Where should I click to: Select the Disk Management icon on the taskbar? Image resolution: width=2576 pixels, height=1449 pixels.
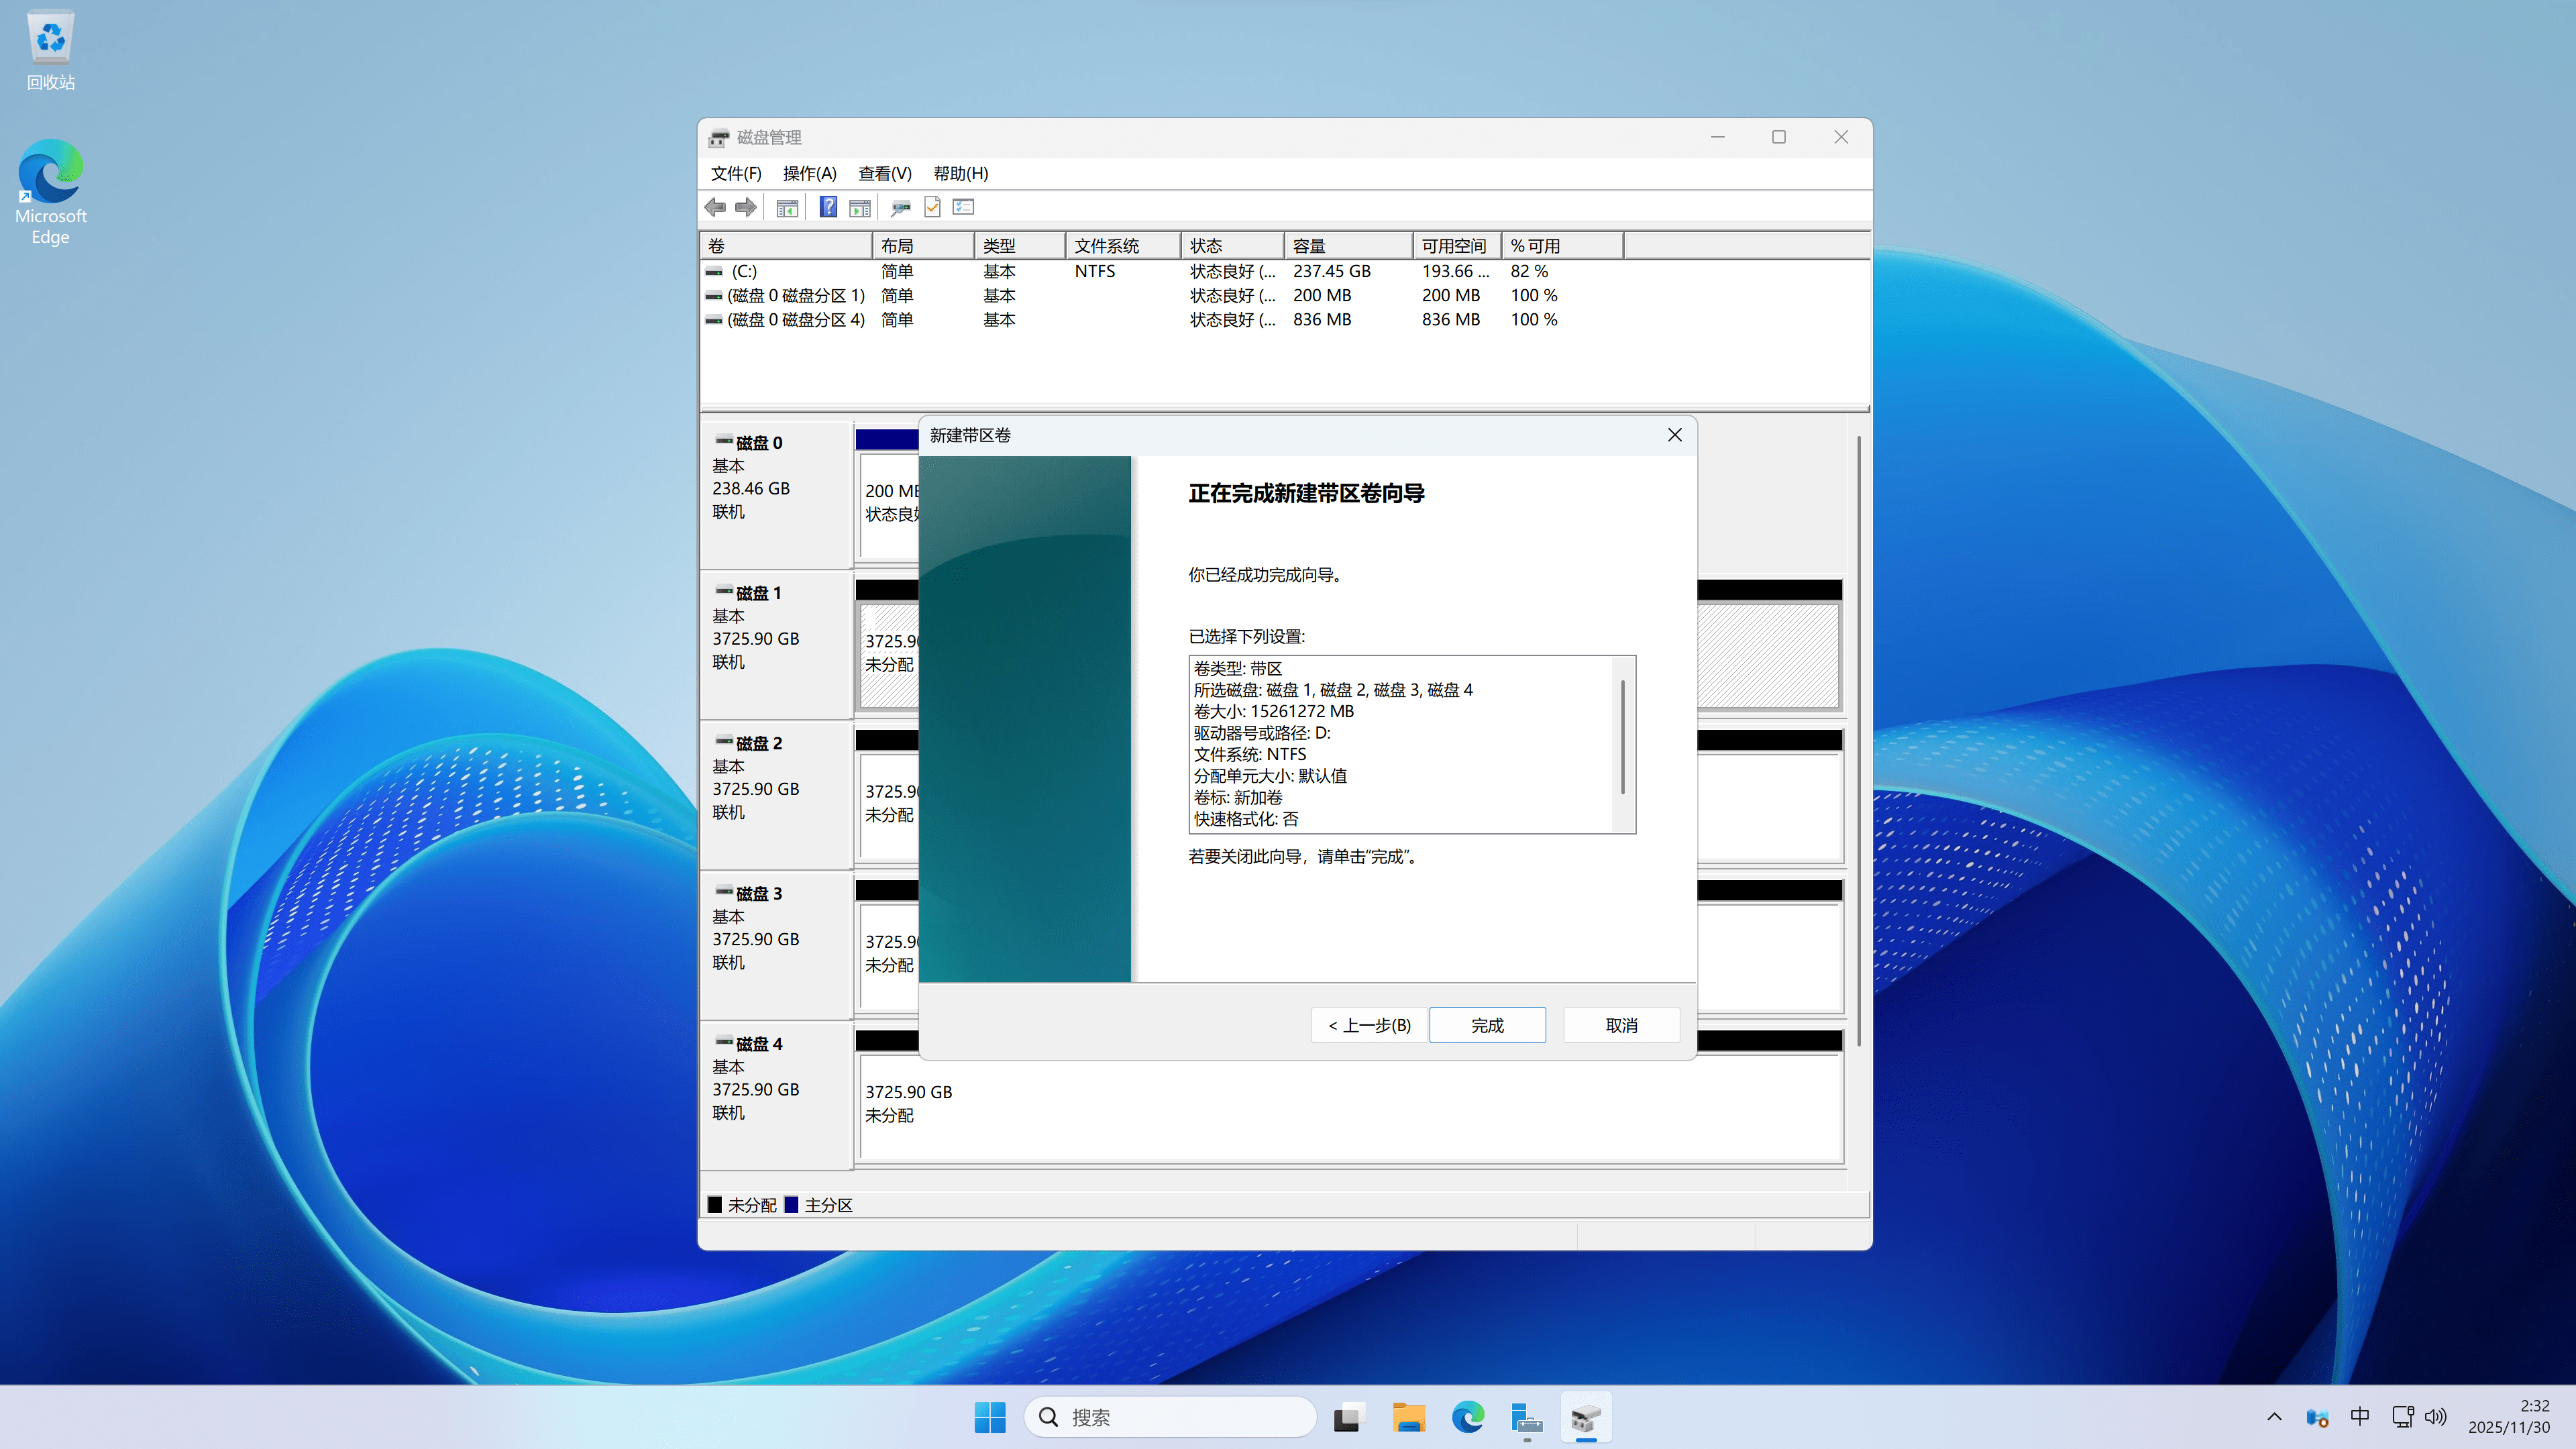tap(1585, 1417)
